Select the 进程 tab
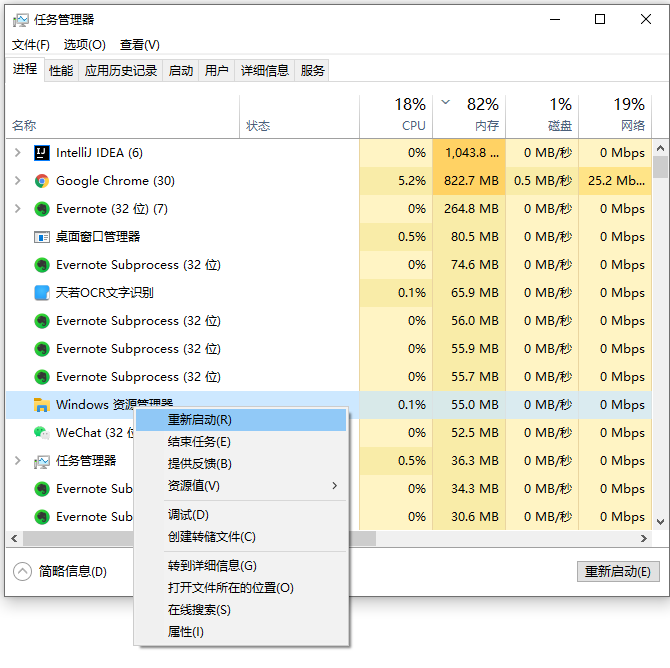The width and height of the screenshot is (670, 668). pos(25,69)
